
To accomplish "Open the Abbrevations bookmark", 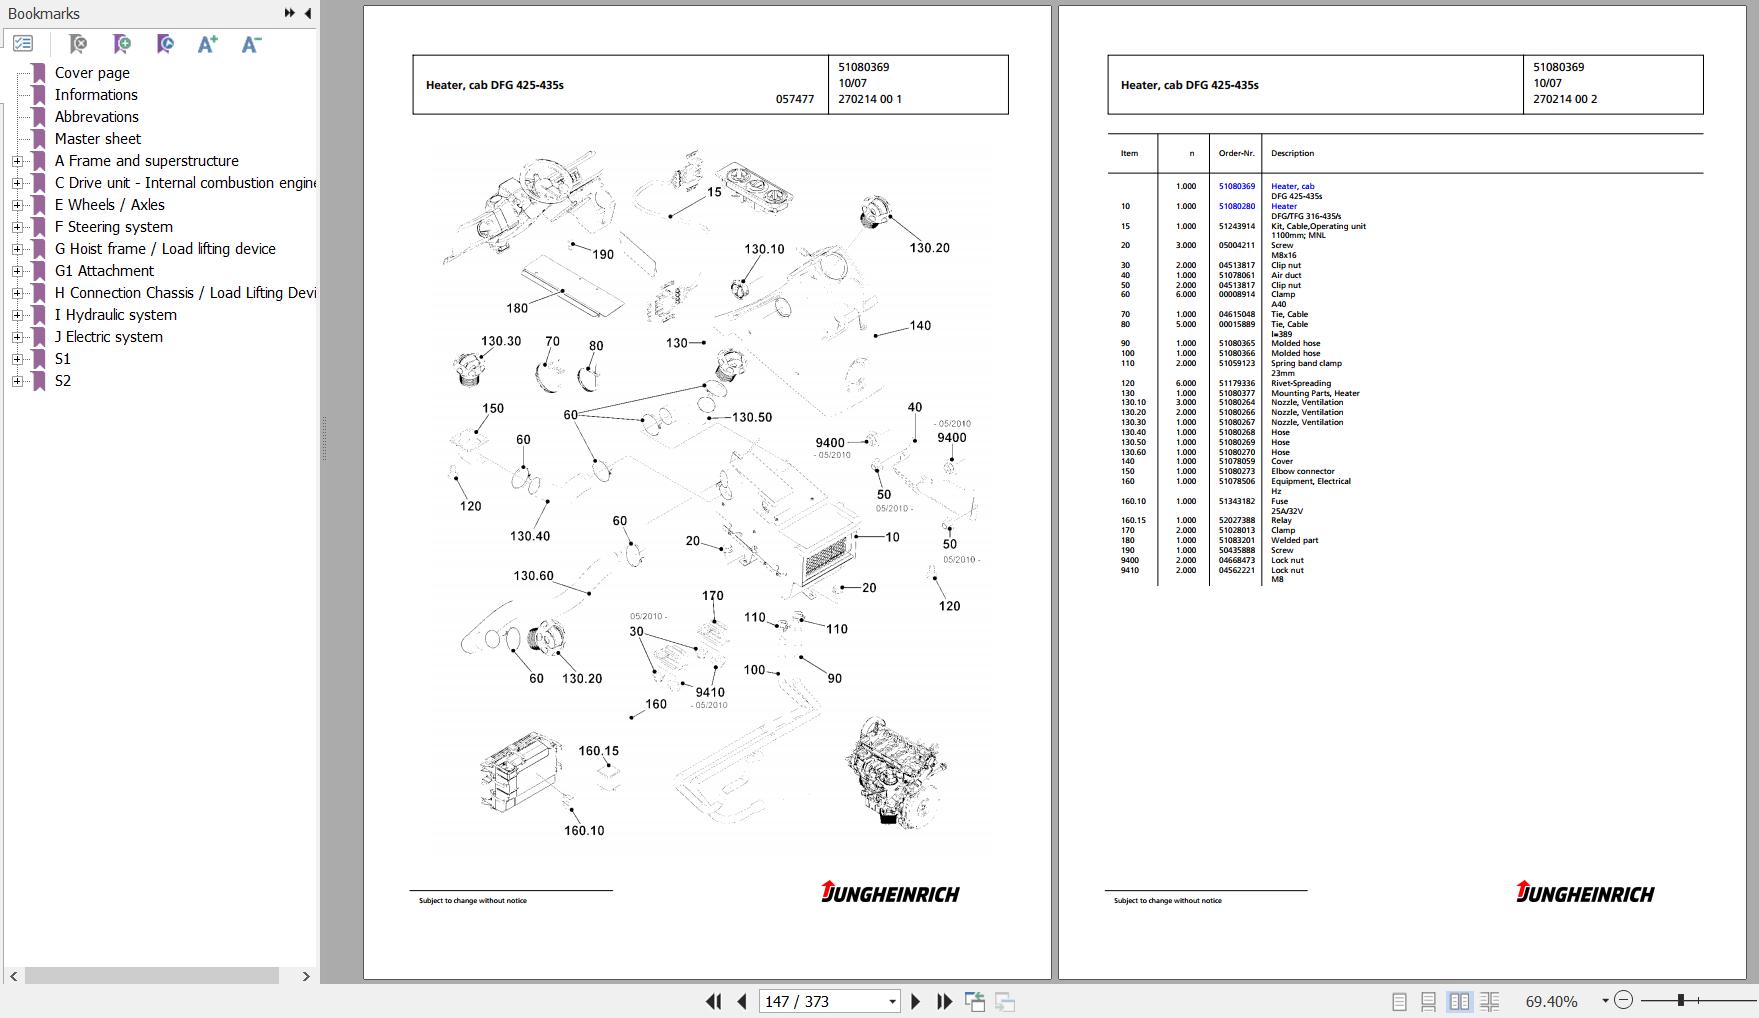I will pos(97,117).
